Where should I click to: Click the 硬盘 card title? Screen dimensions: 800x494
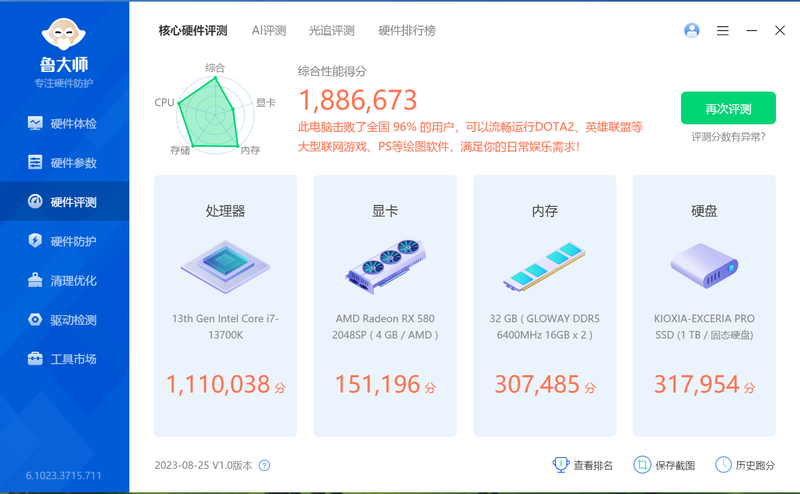coord(704,211)
